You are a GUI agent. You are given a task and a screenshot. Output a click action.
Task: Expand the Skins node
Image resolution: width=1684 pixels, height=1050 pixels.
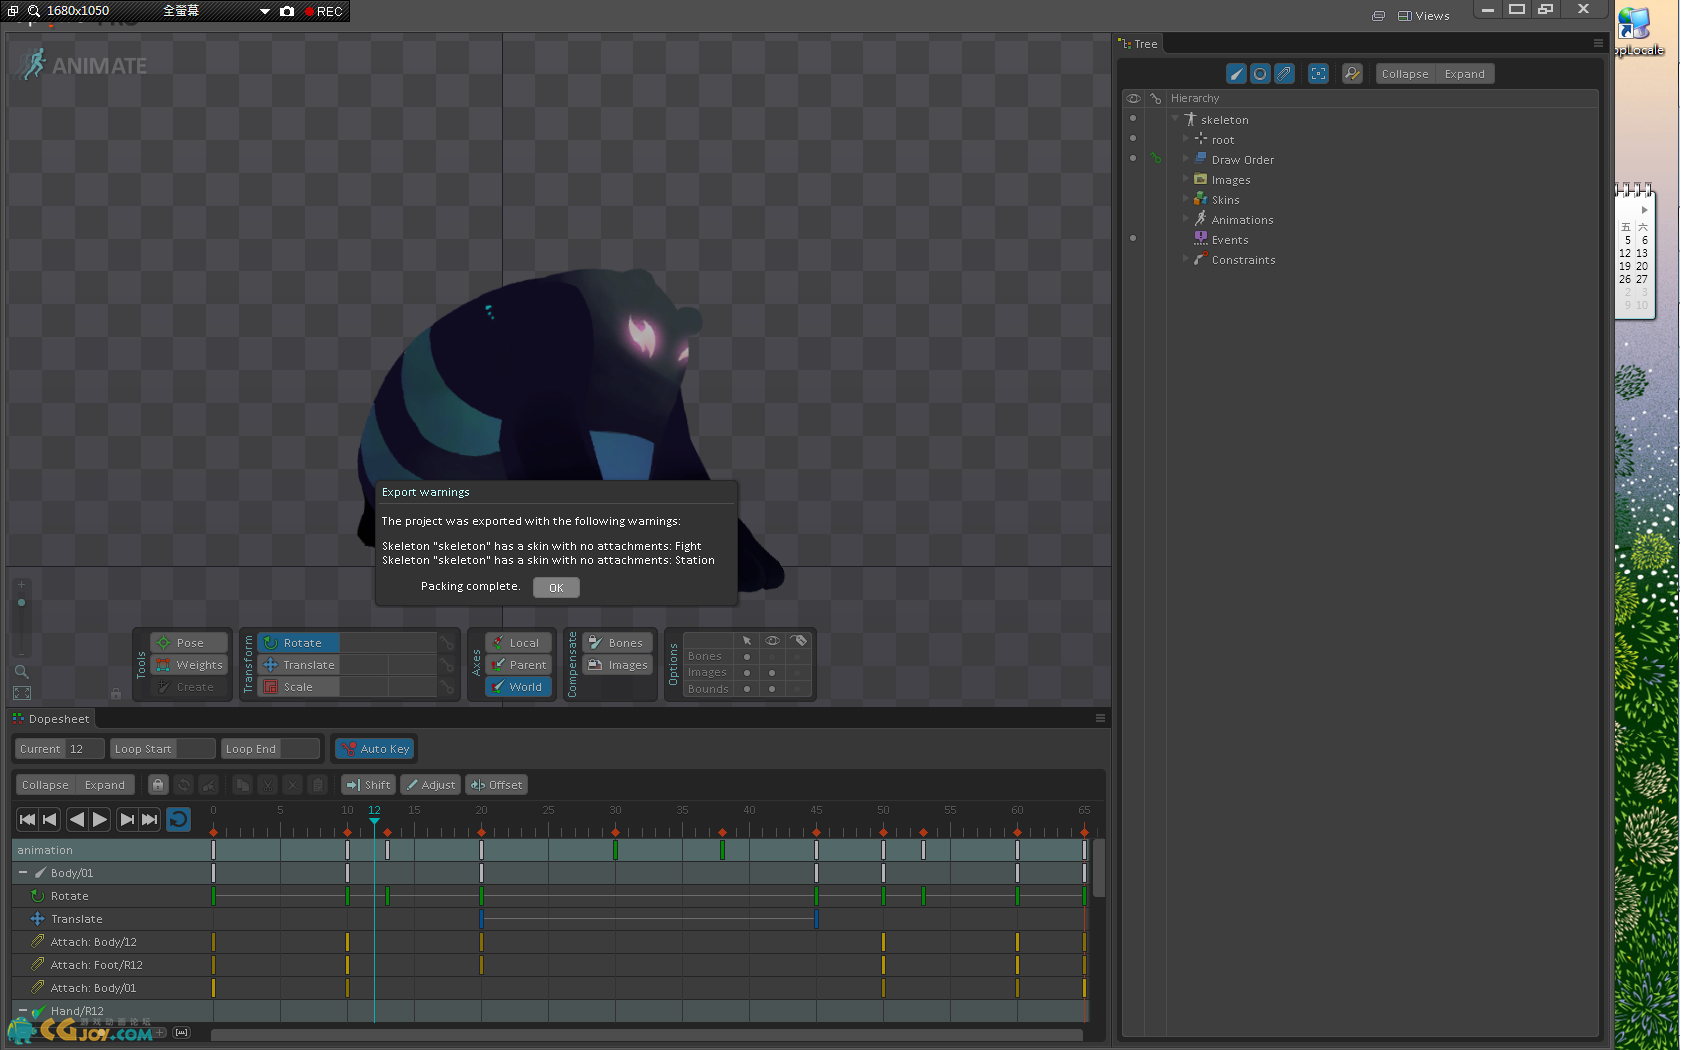pyautogui.click(x=1186, y=198)
